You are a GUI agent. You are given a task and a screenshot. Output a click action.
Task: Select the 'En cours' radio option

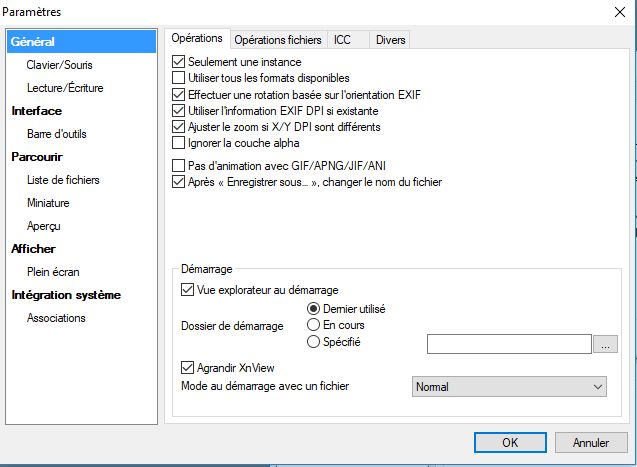314,325
